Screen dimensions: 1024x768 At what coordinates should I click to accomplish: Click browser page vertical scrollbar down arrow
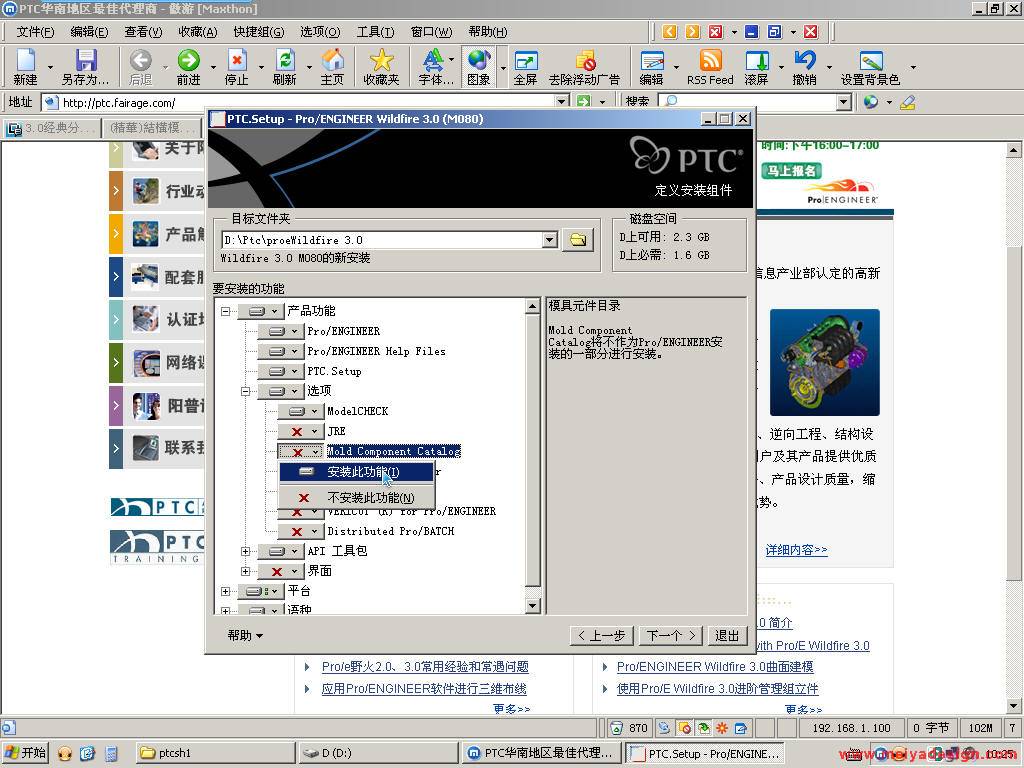point(1013,706)
